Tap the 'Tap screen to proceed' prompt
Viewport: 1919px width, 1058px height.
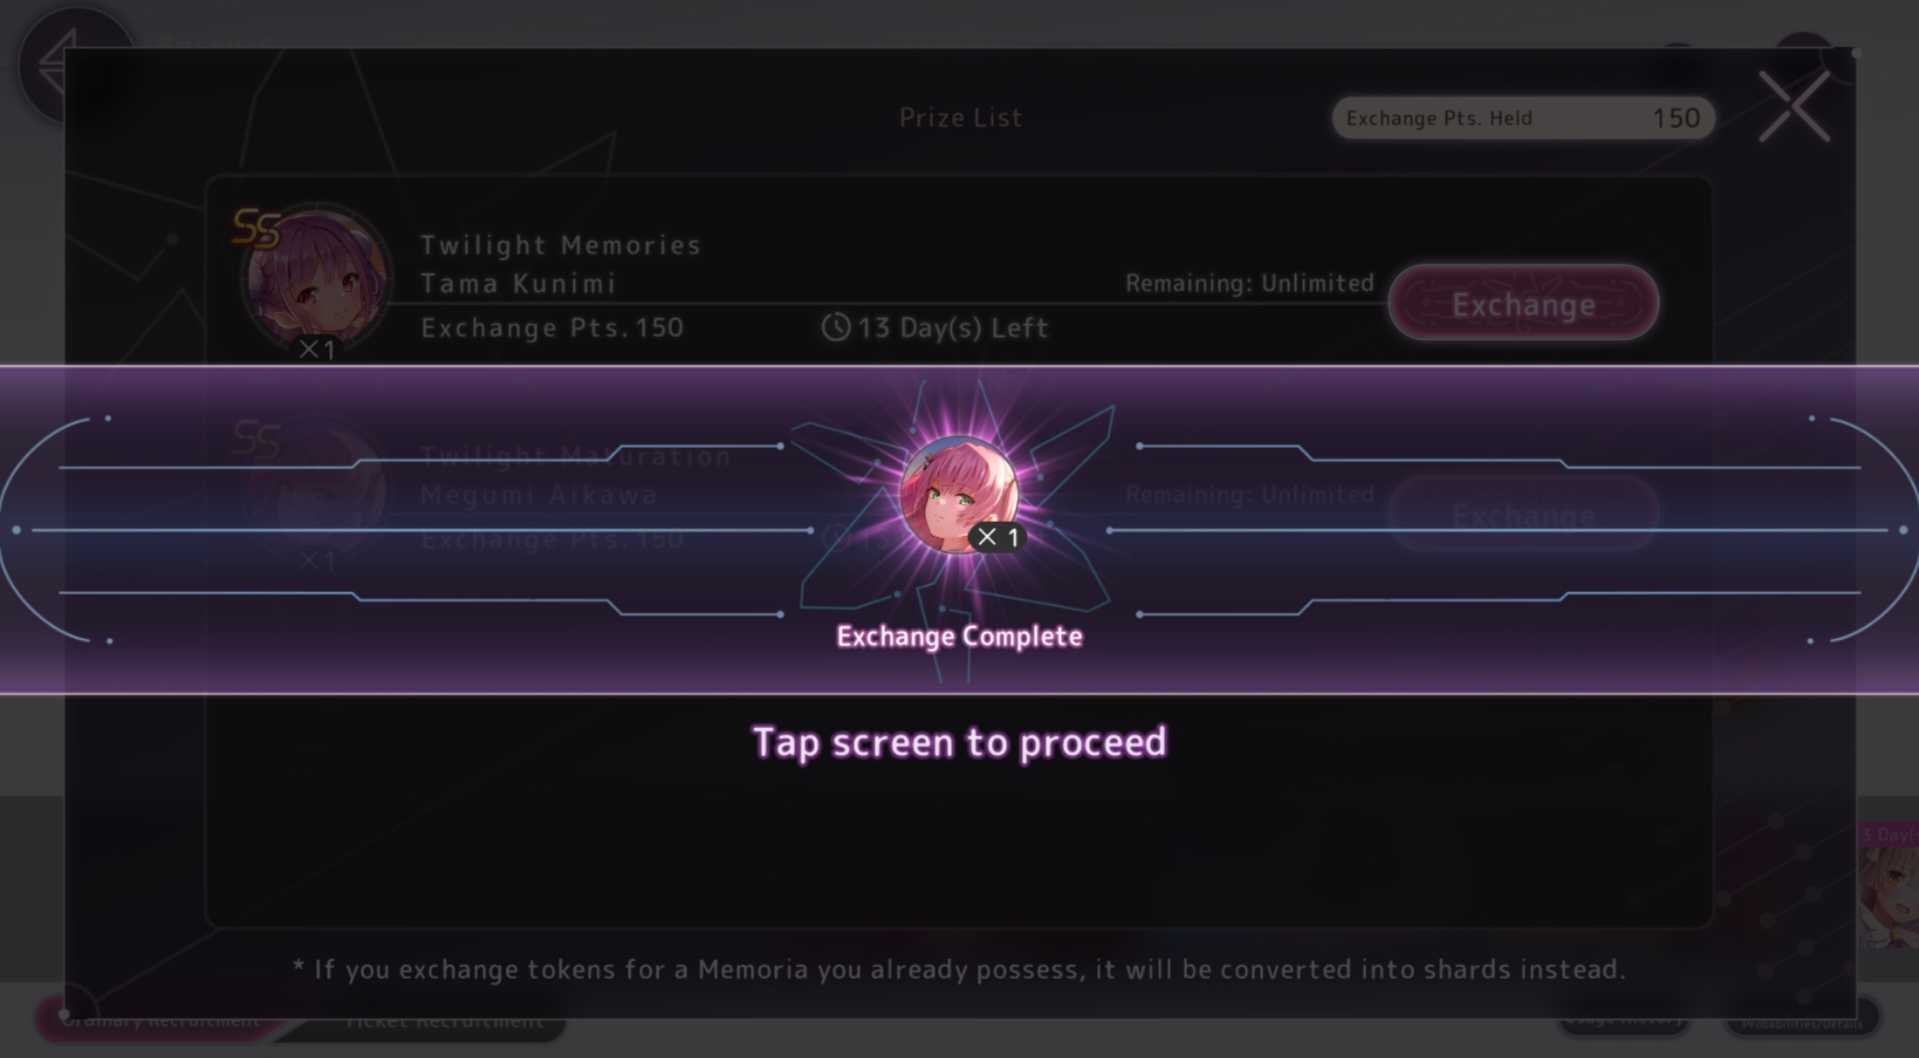pyautogui.click(x=959, y=742)
